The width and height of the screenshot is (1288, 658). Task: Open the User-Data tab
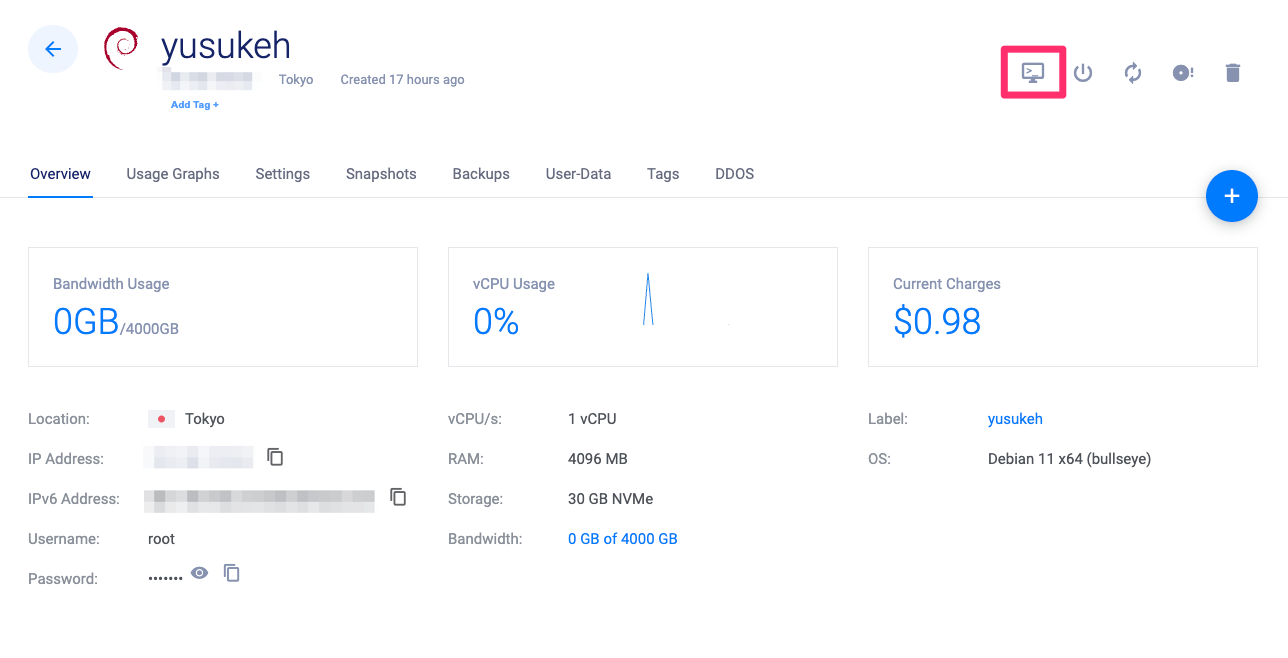tap(578, 174)
